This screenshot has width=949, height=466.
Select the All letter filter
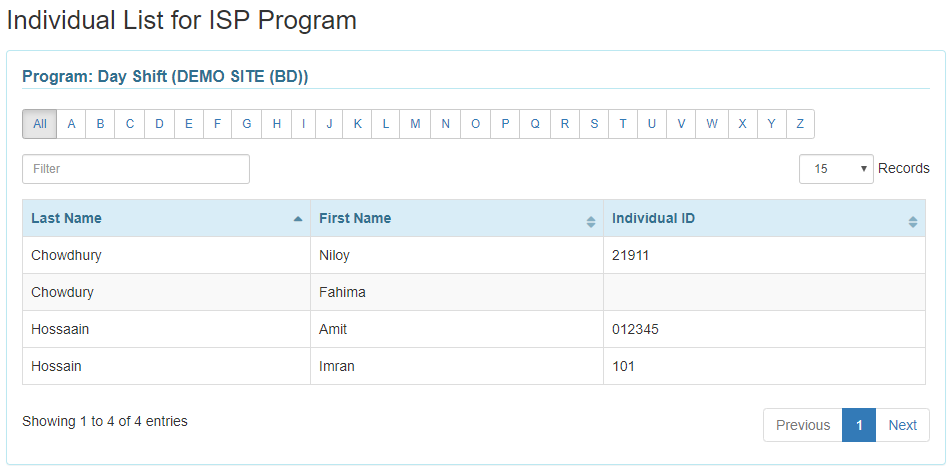(39, 124)
